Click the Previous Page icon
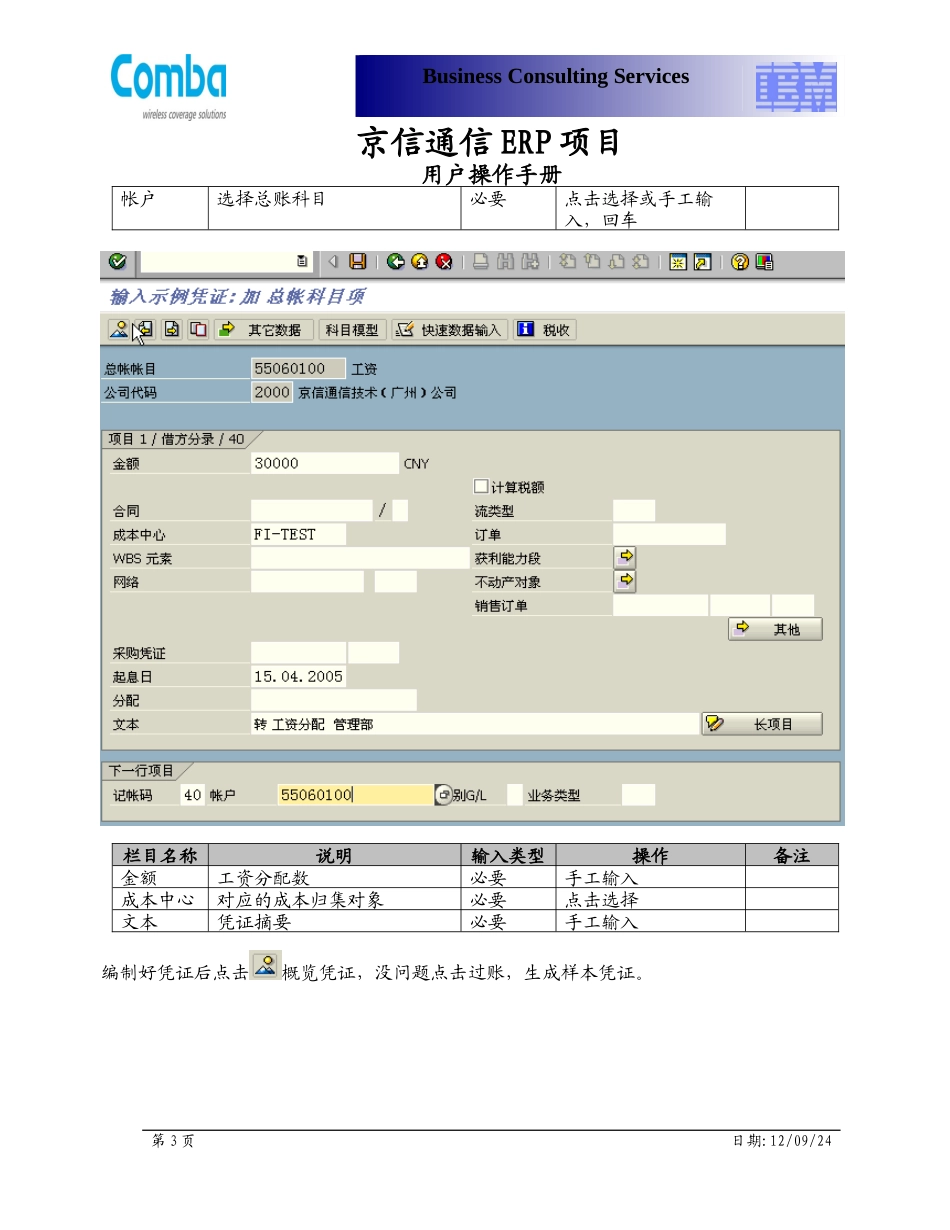The image size is (950, 1230). pyautogui.click(x=591, y=262)
